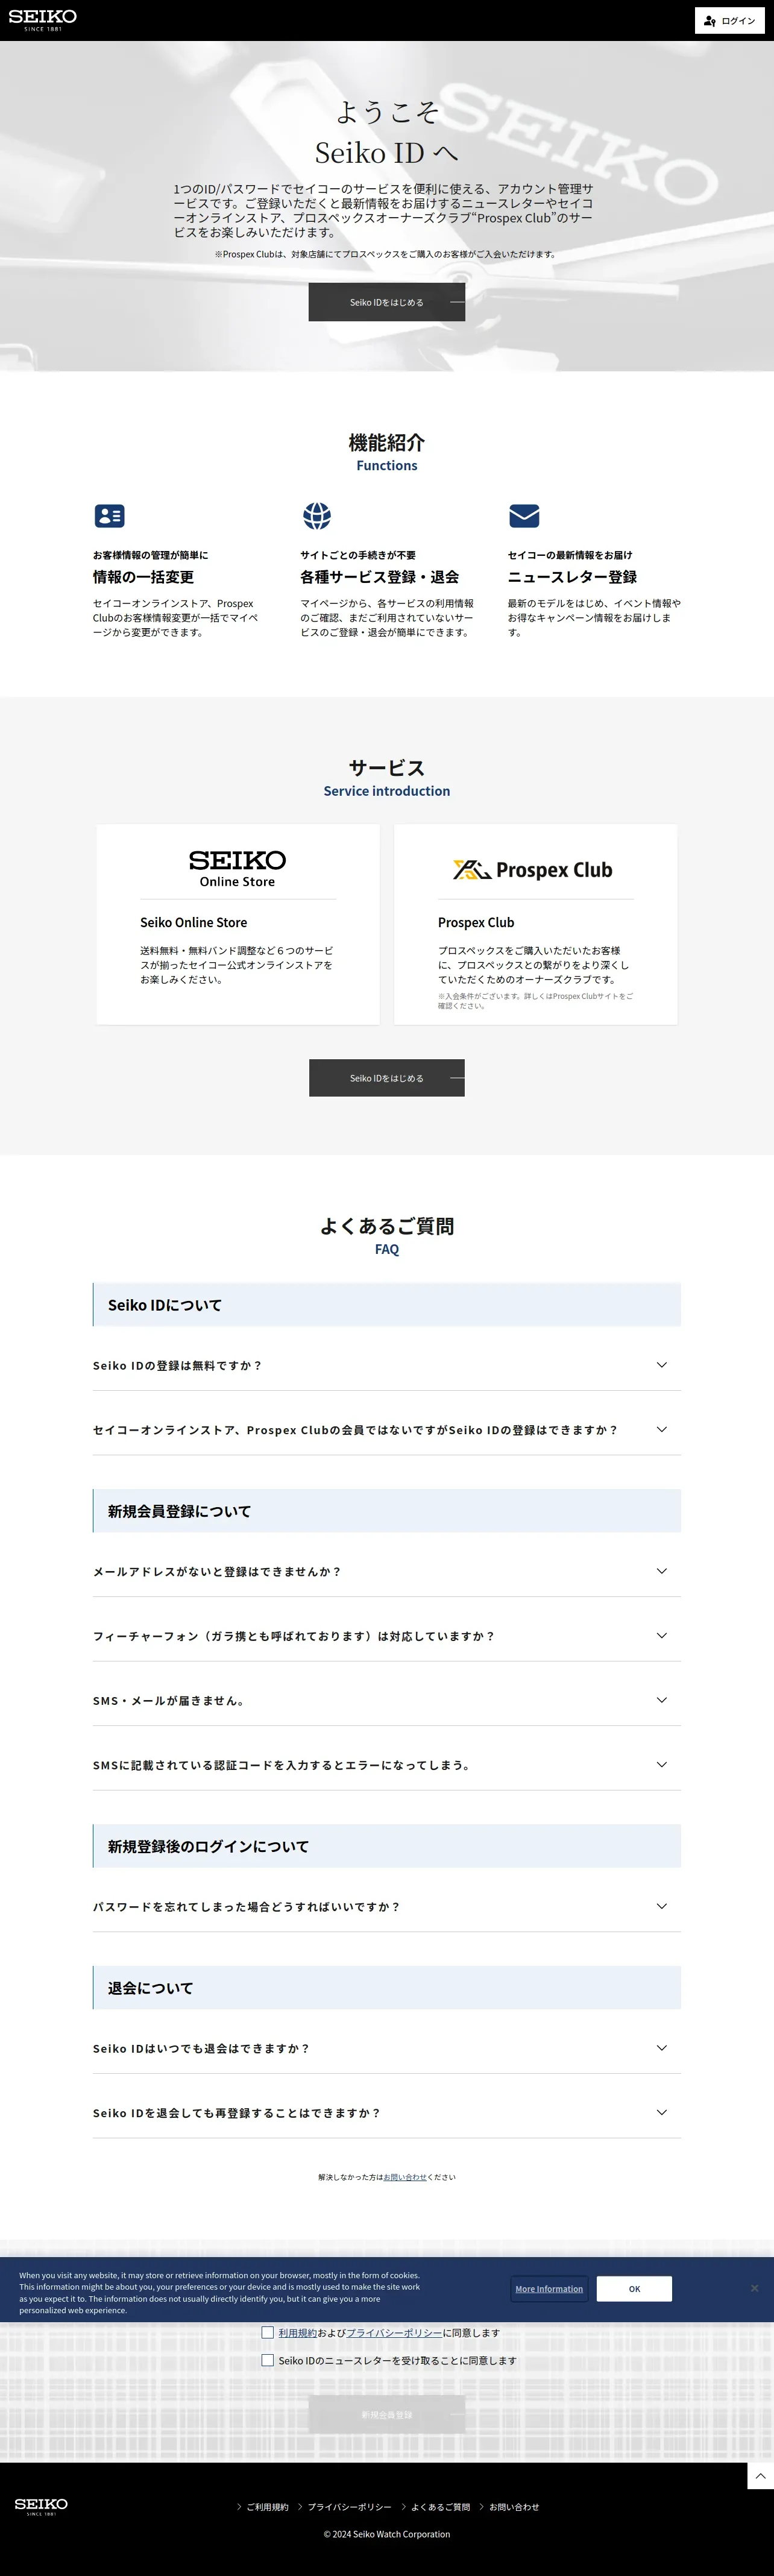Viewport: 774px width, 2576px height.
Task: Click Seiko IDをはじめる button below service cards
Action: (387, 1078)
